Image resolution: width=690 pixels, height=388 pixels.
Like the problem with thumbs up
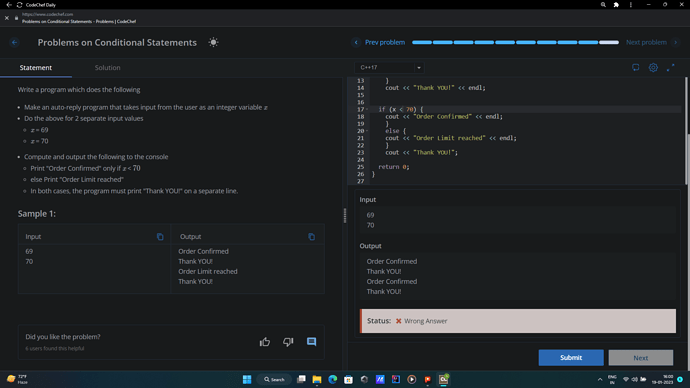tap(265, 342)
